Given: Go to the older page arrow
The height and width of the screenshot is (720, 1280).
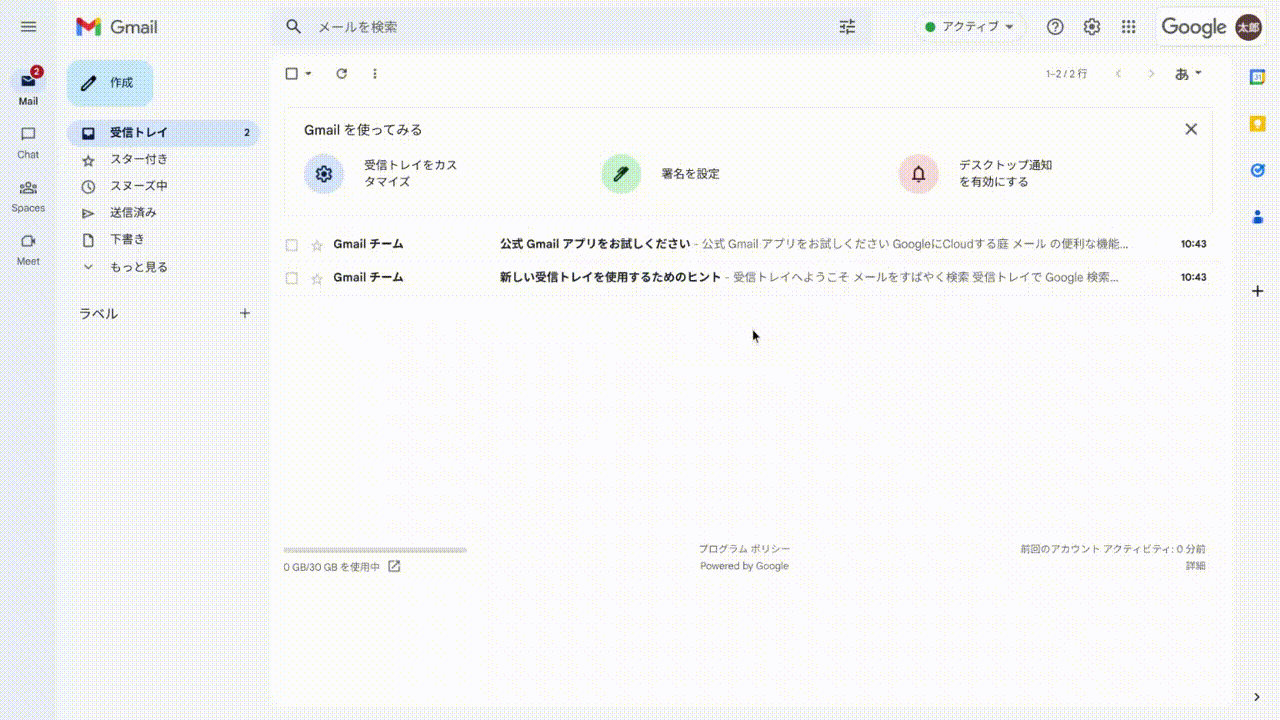Looking at the screenshot, I should (1151, 73).
